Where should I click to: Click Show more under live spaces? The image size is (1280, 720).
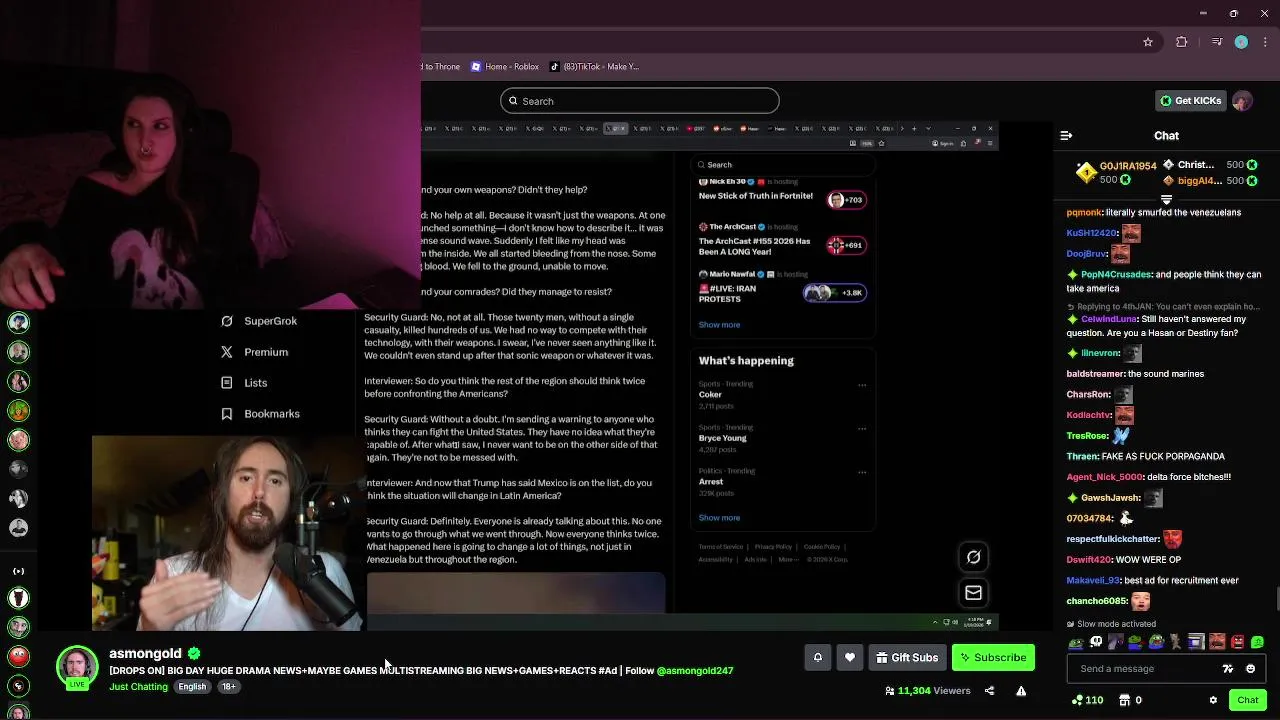pos(719,325)
